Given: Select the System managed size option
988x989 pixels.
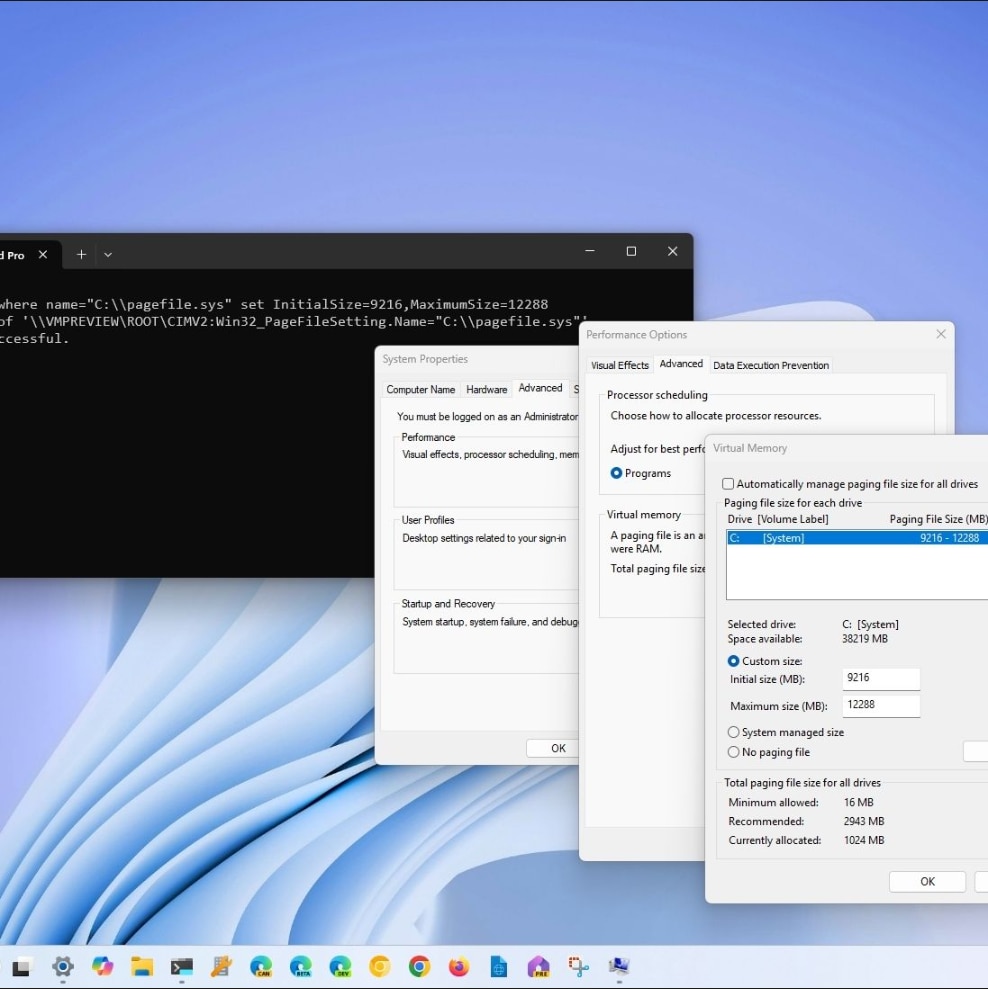Looking at the screenshot, I should 731,732.
